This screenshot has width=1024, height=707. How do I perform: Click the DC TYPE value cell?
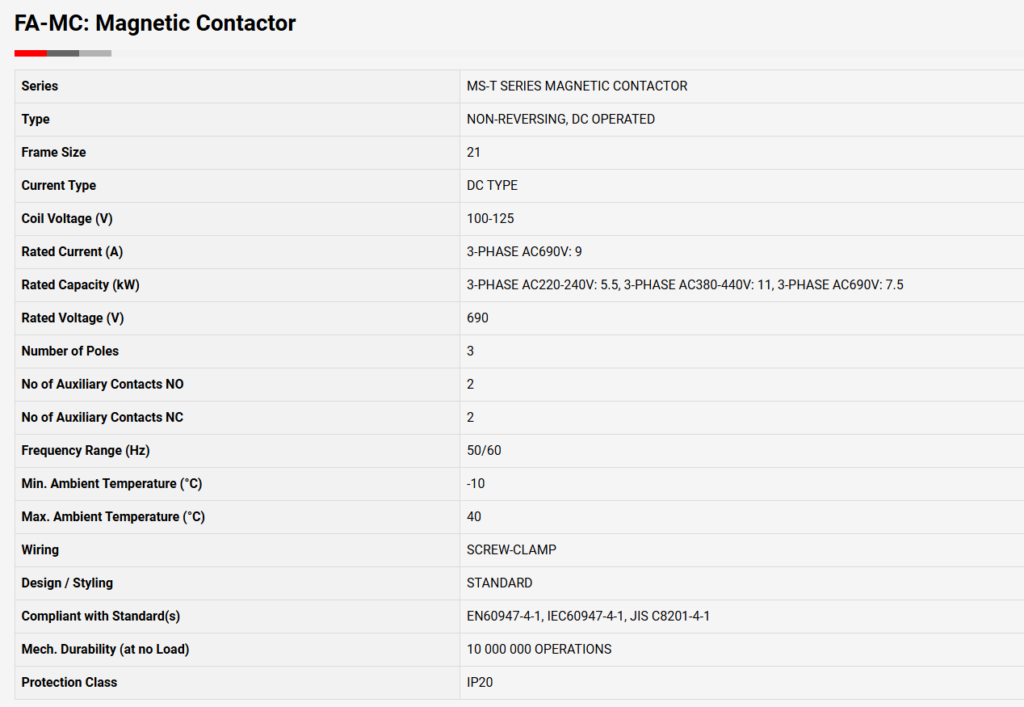click(x=492, y=185)
